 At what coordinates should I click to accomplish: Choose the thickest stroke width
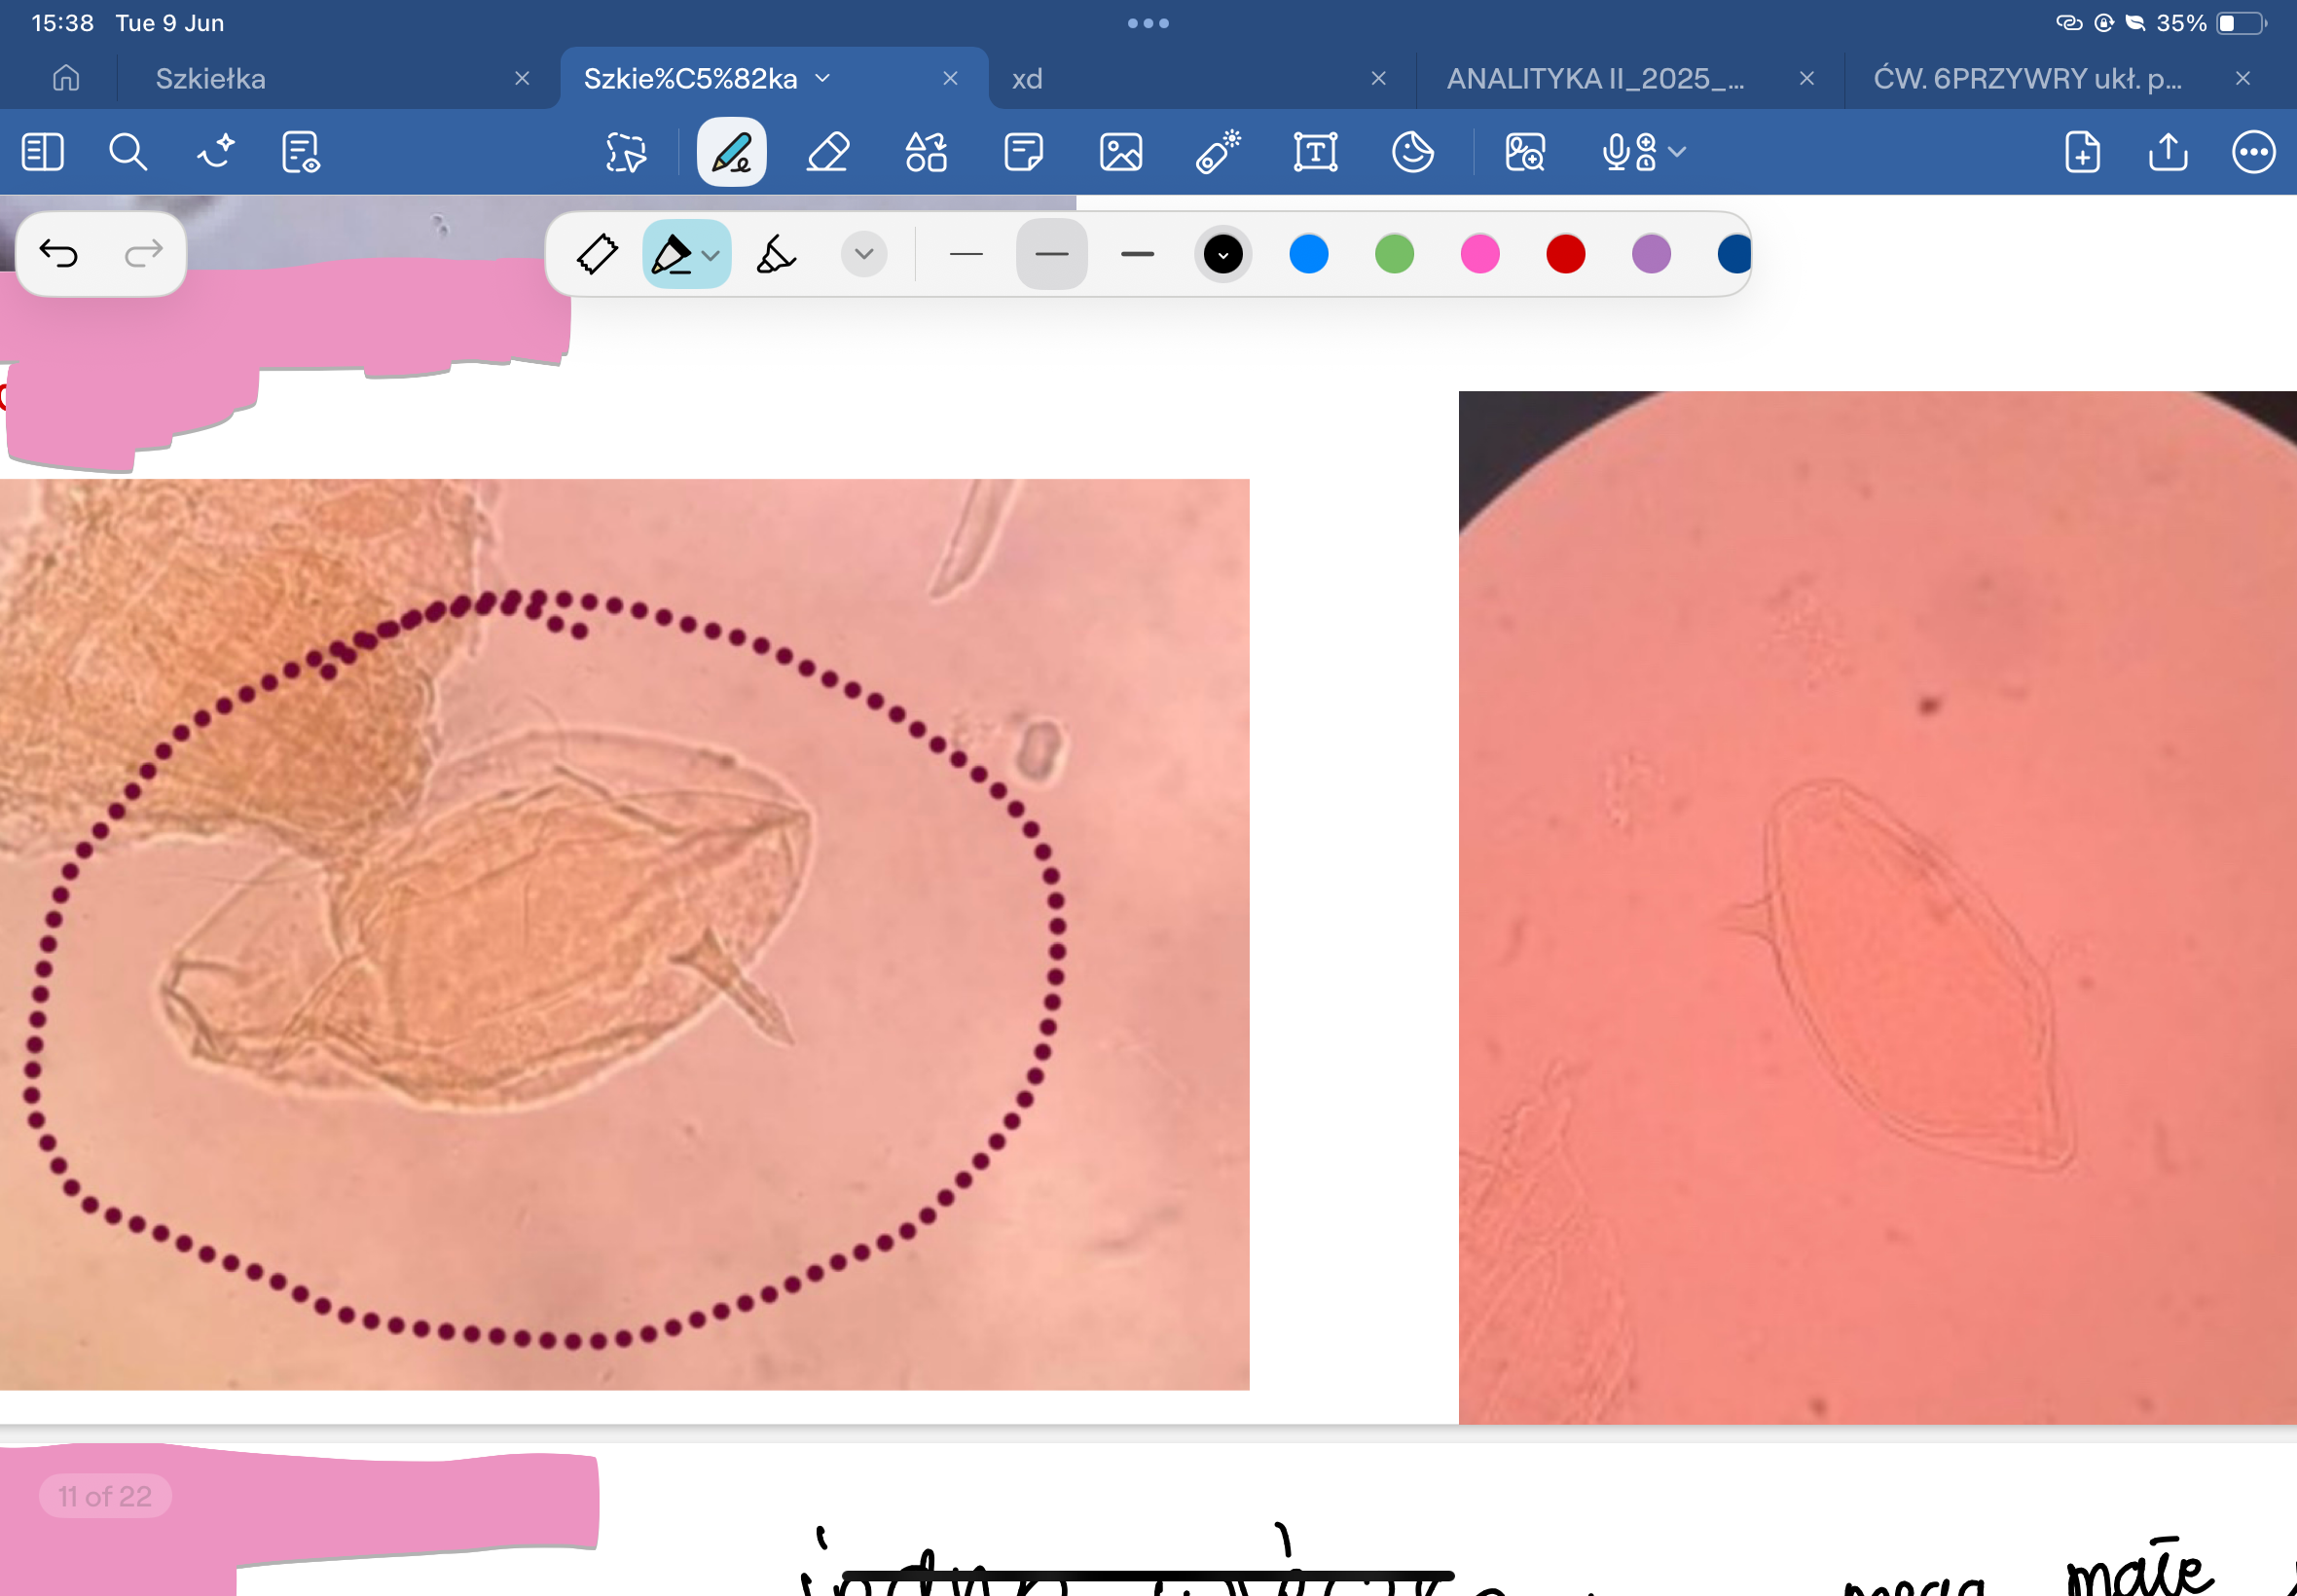(x=1138, y=254)
